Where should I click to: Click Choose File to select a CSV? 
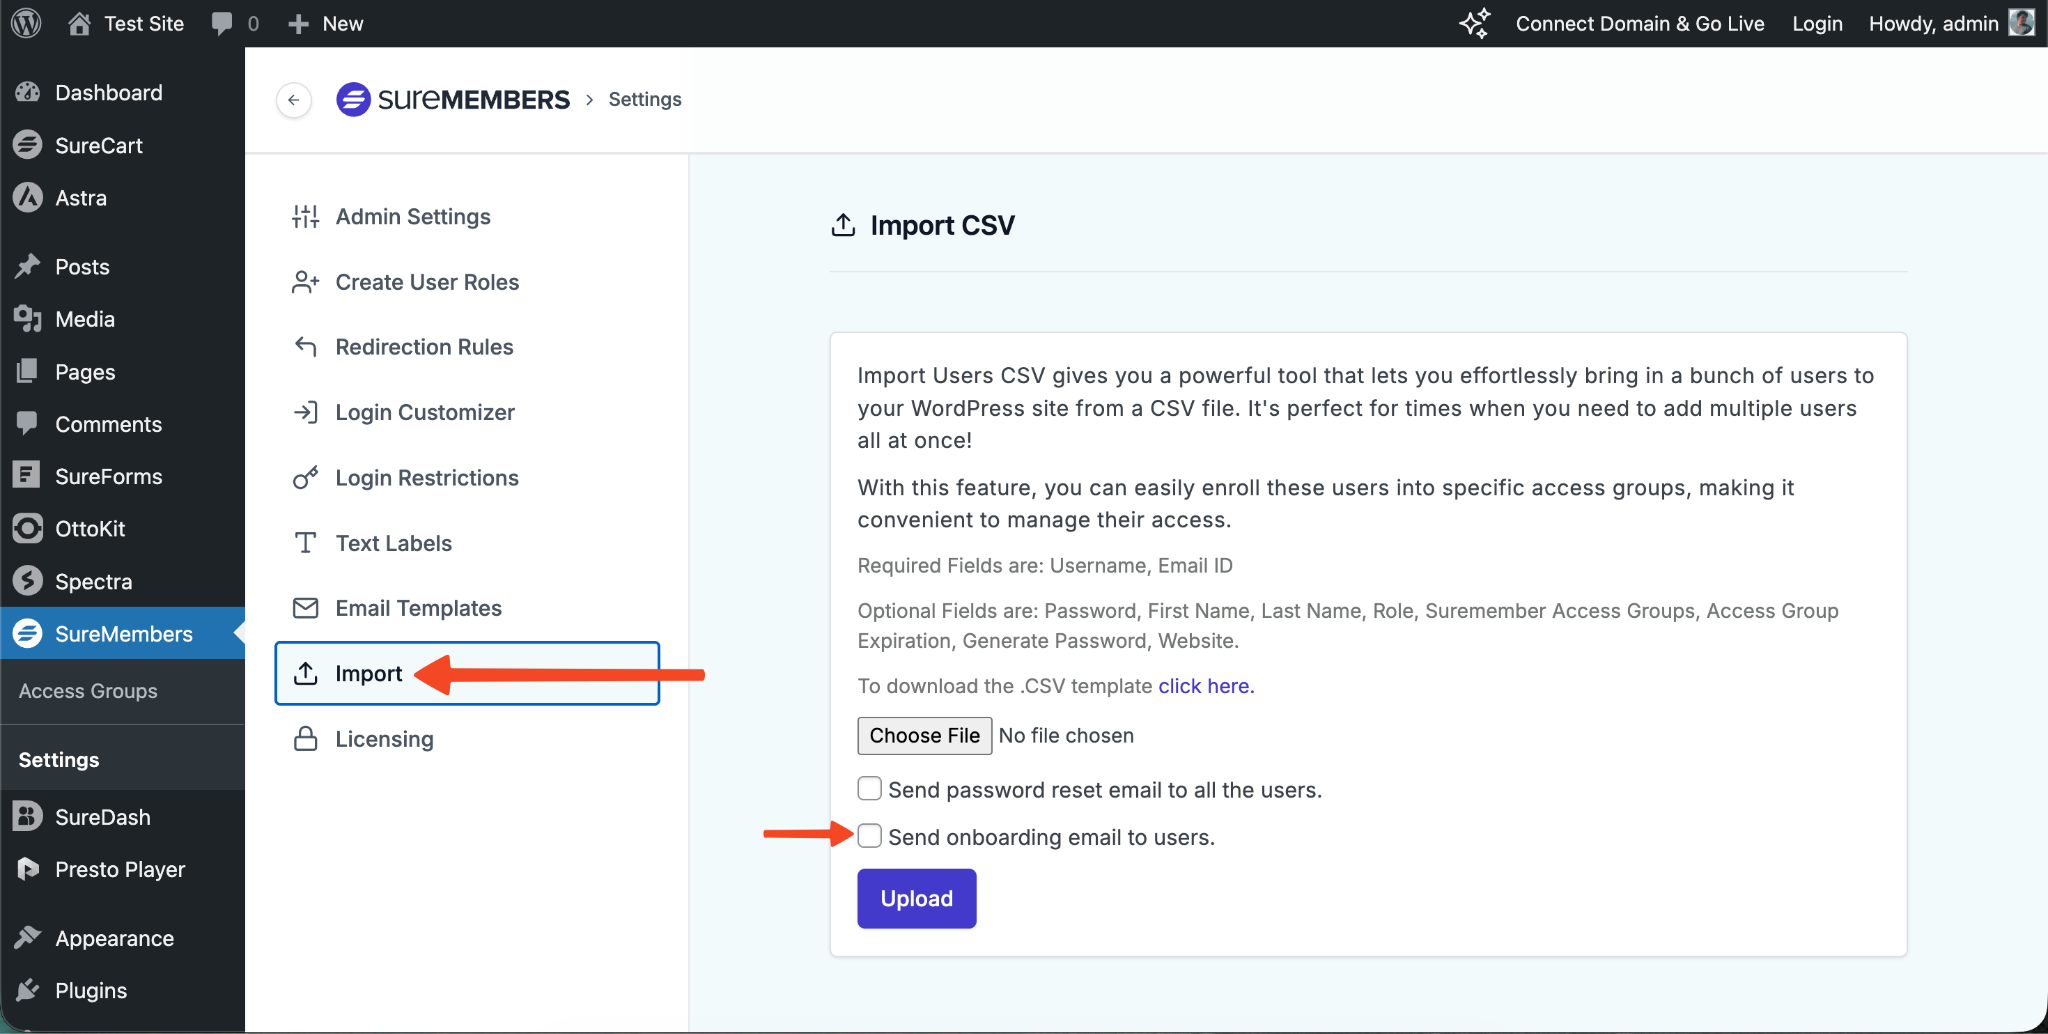(924, 736)
